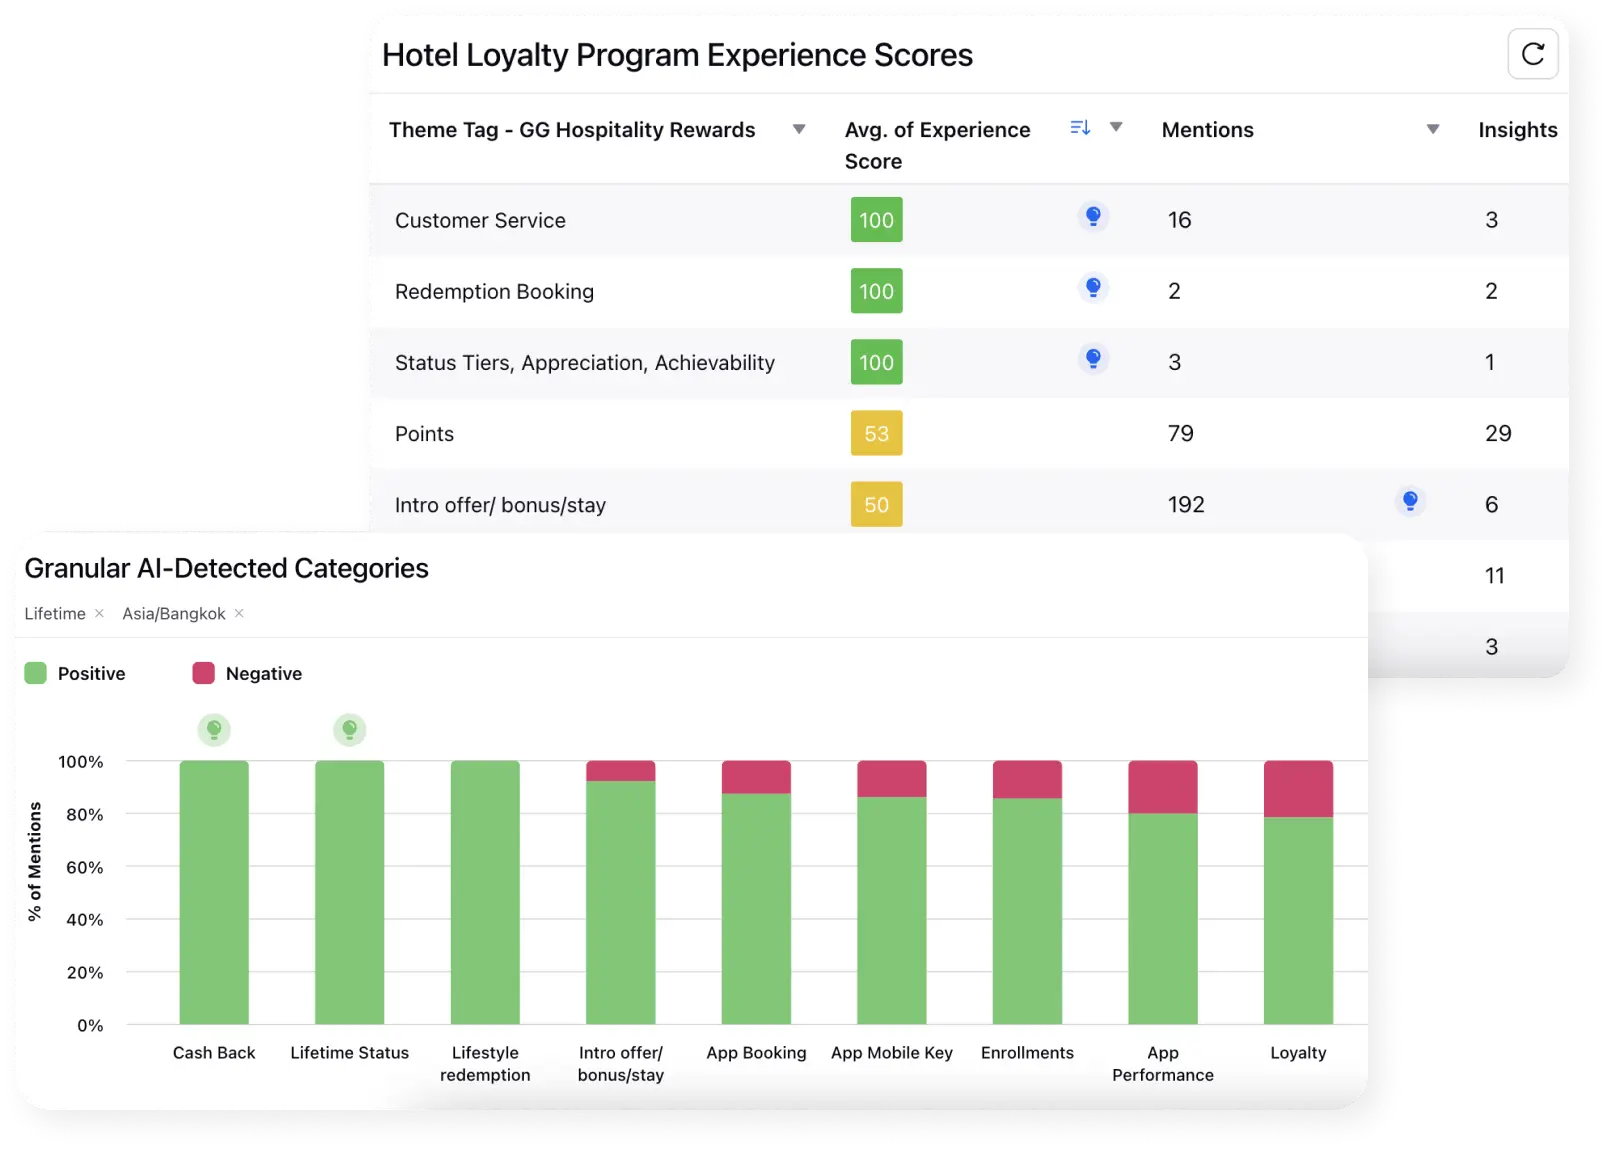Click score badge 100 for Status Tiers row
The height and width of the screenshot is (1149, 1608).
[876, 362]
